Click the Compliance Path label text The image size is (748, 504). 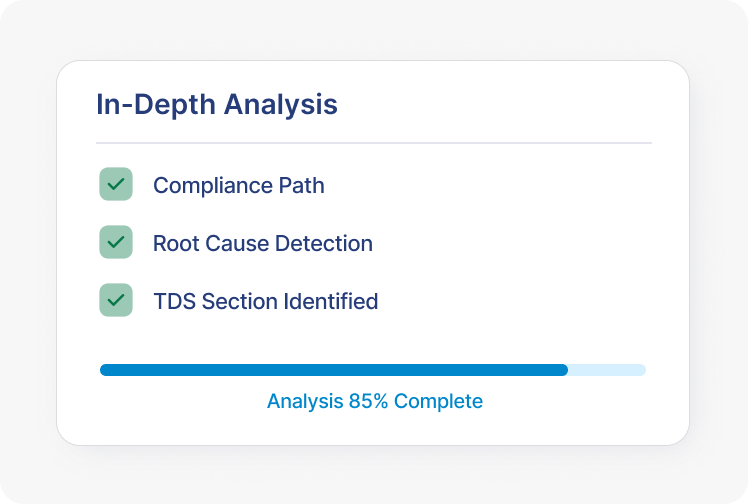(238, 185)
